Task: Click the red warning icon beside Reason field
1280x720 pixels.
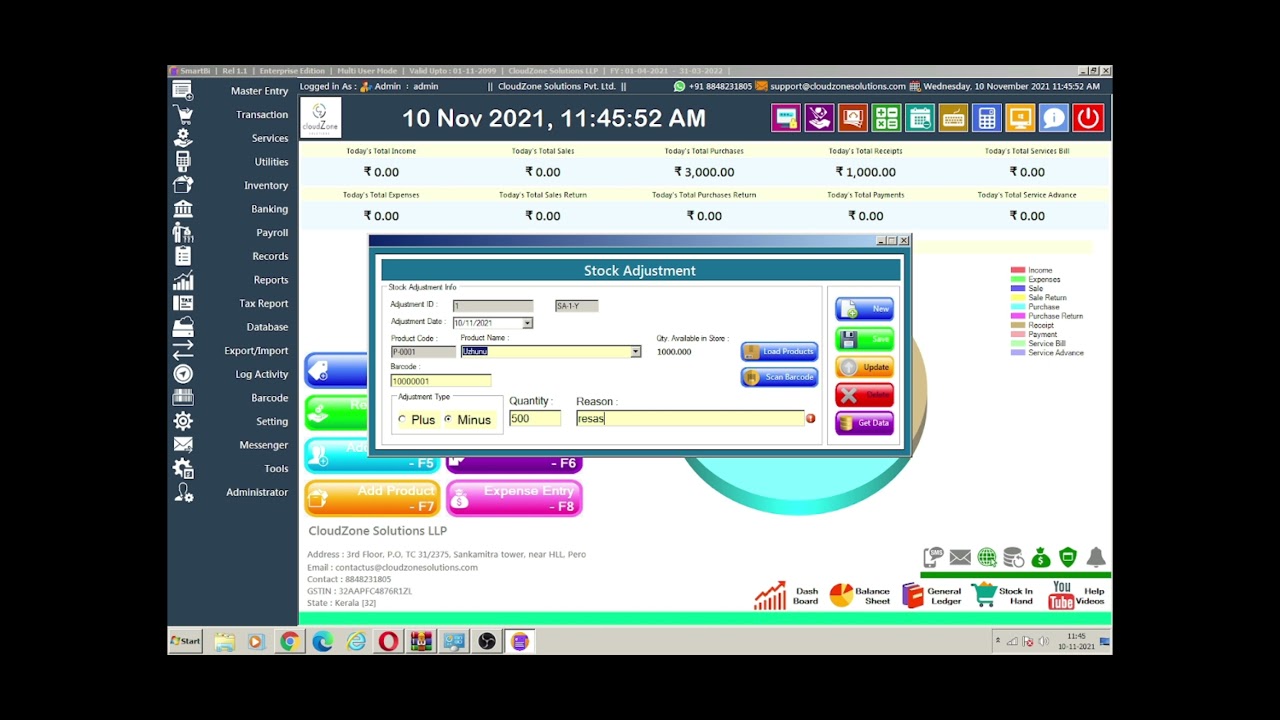Action: pyautogui.click(x=810, y=419)
